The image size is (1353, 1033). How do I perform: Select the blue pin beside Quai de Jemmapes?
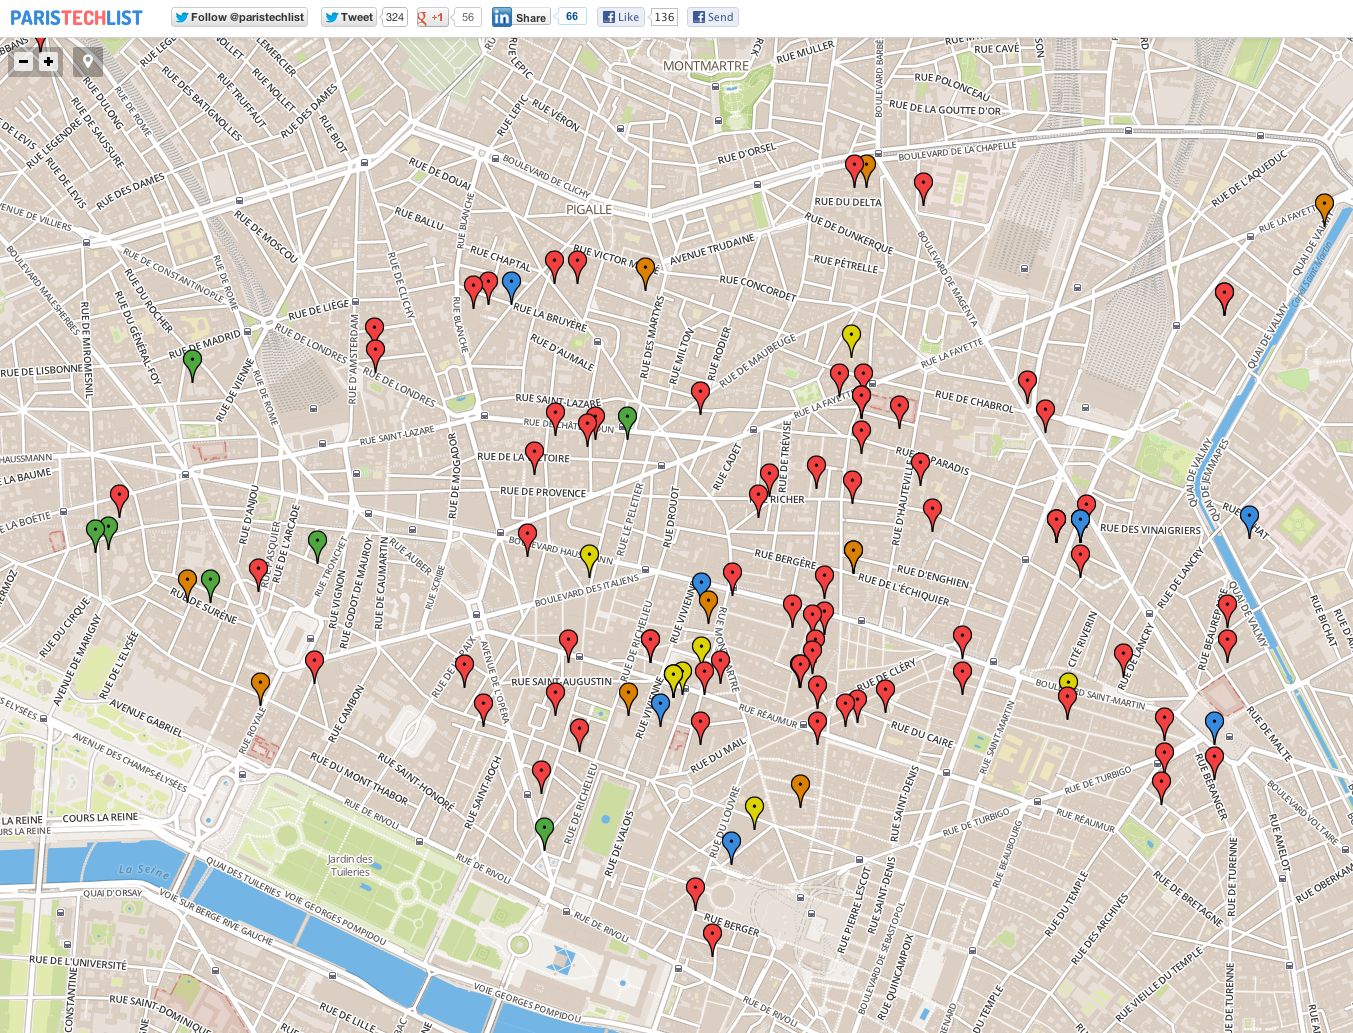pos(1249,521)
